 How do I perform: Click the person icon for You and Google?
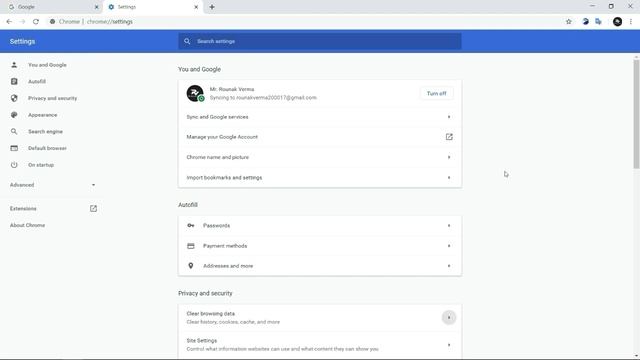[x=14, y=65]
